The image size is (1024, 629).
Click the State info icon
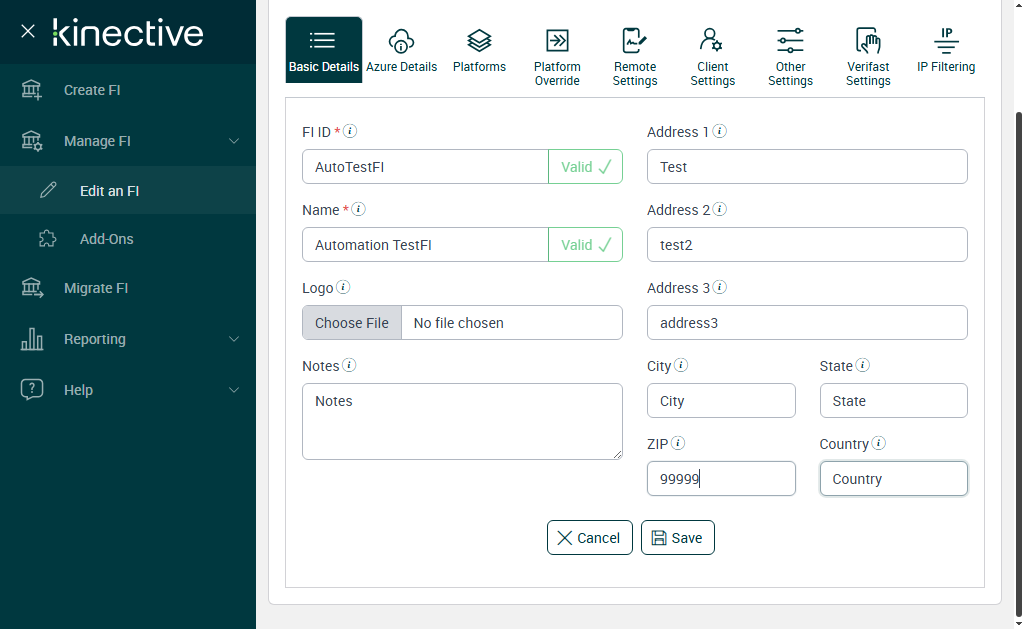tap(863, 365)
